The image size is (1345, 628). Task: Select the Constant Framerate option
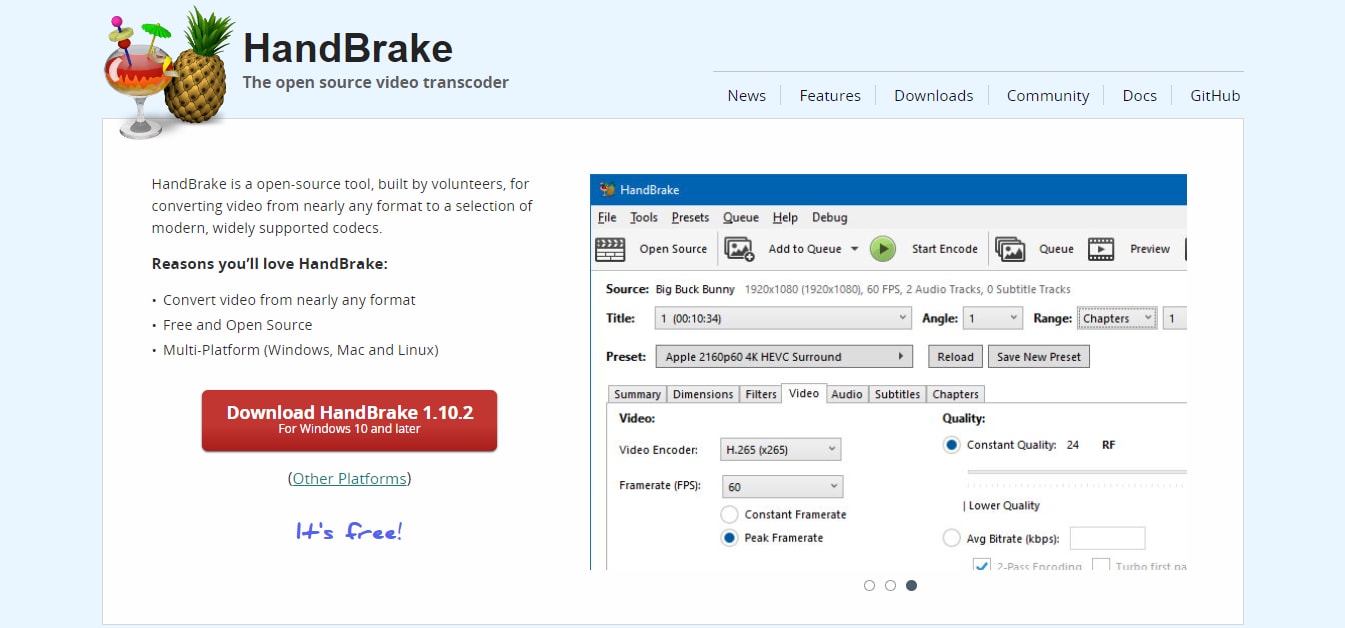click(730, 514)
